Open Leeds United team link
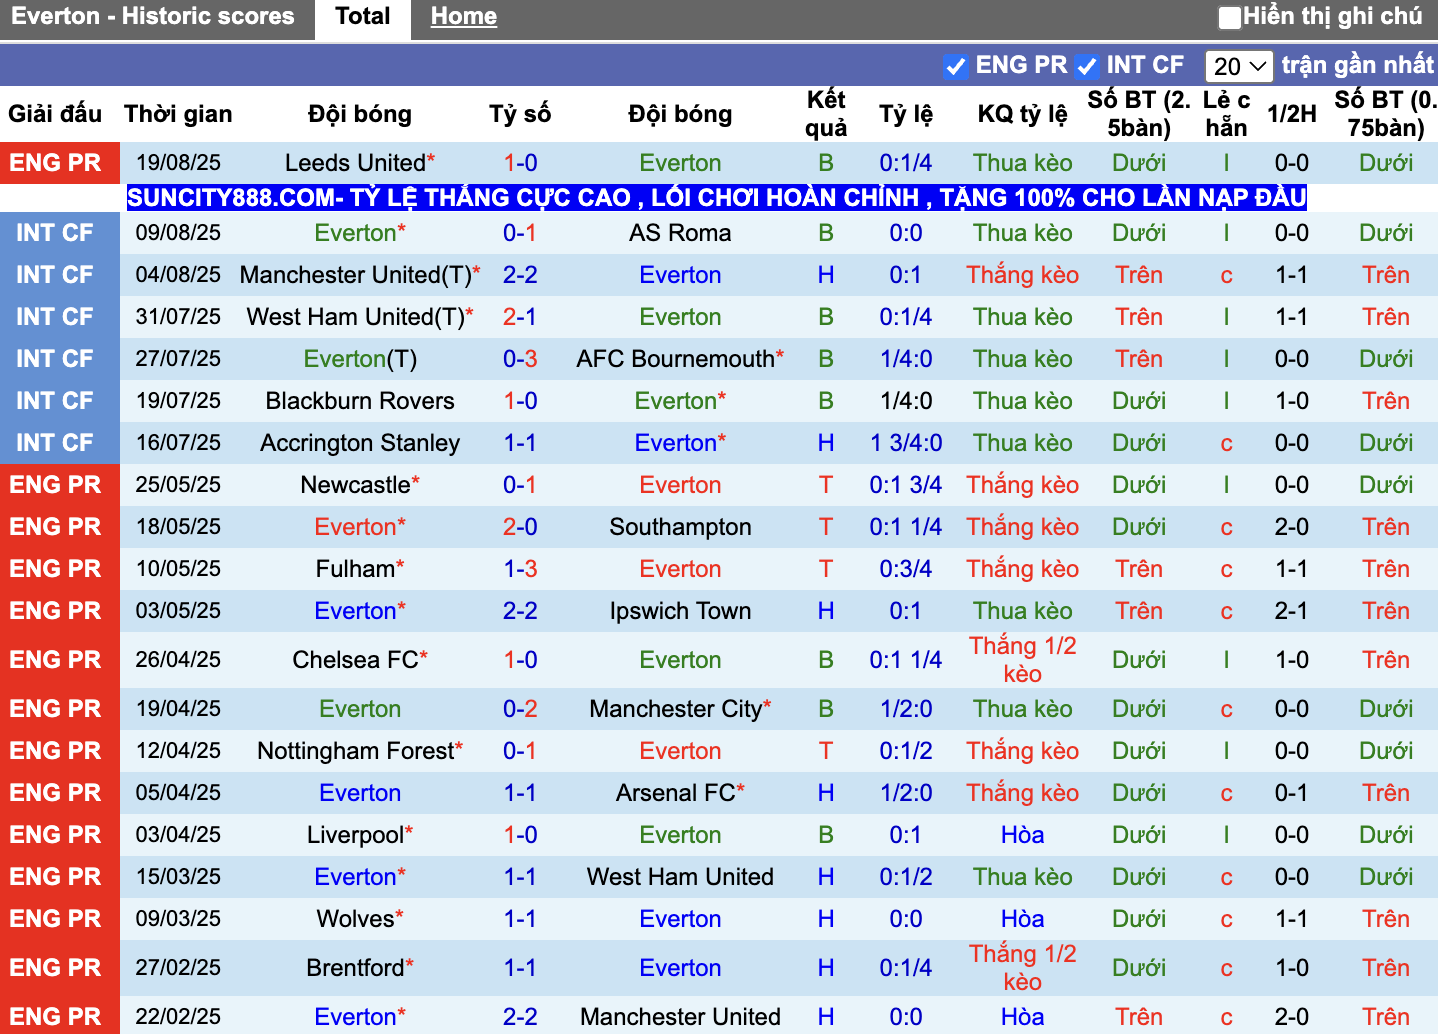This screenshot has width=1438, height=1034. point(355,163)
